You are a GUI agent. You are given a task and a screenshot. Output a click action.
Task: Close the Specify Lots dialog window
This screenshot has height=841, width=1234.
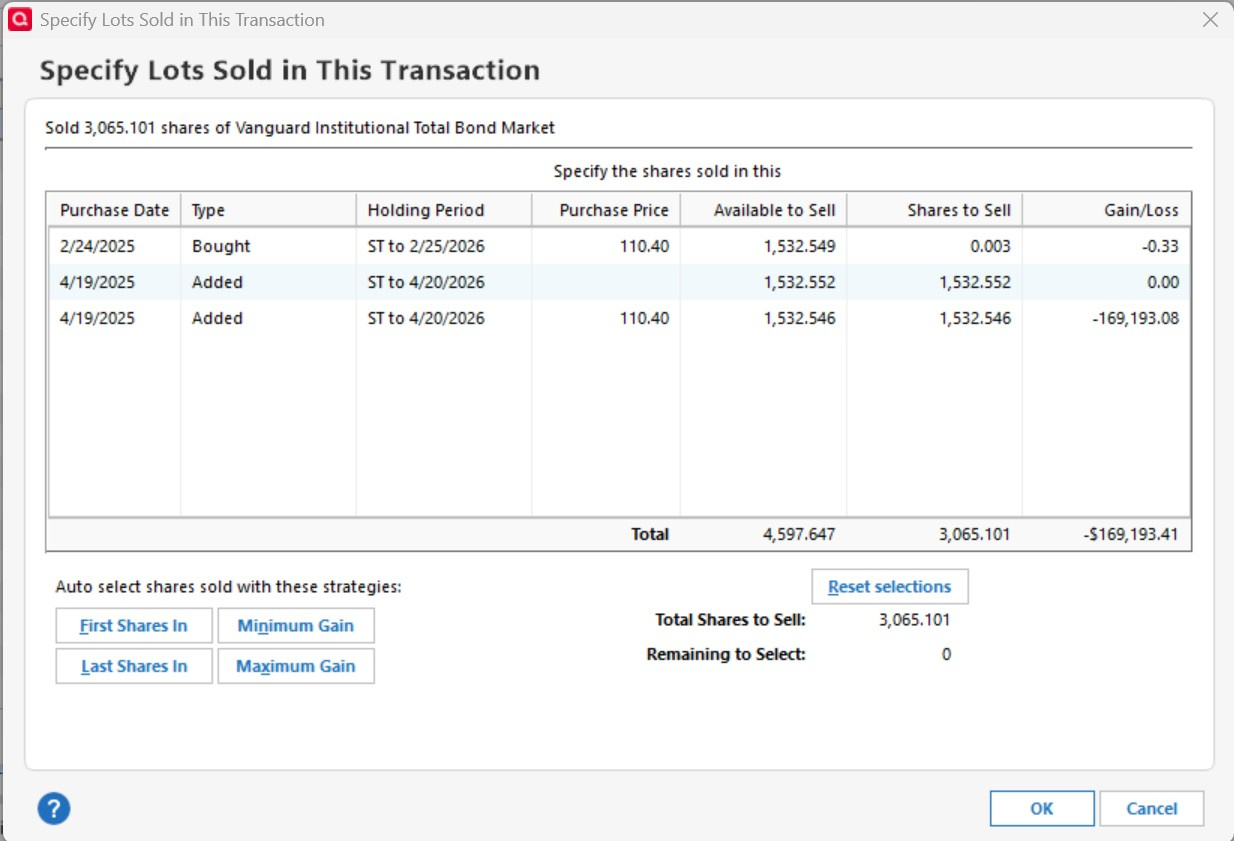pos(1210,19)
